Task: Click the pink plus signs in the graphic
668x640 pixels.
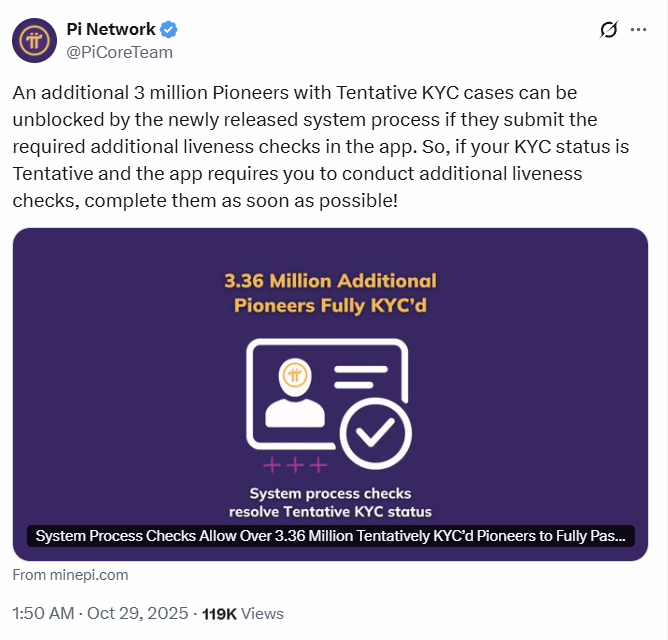Action: [294, 465]
